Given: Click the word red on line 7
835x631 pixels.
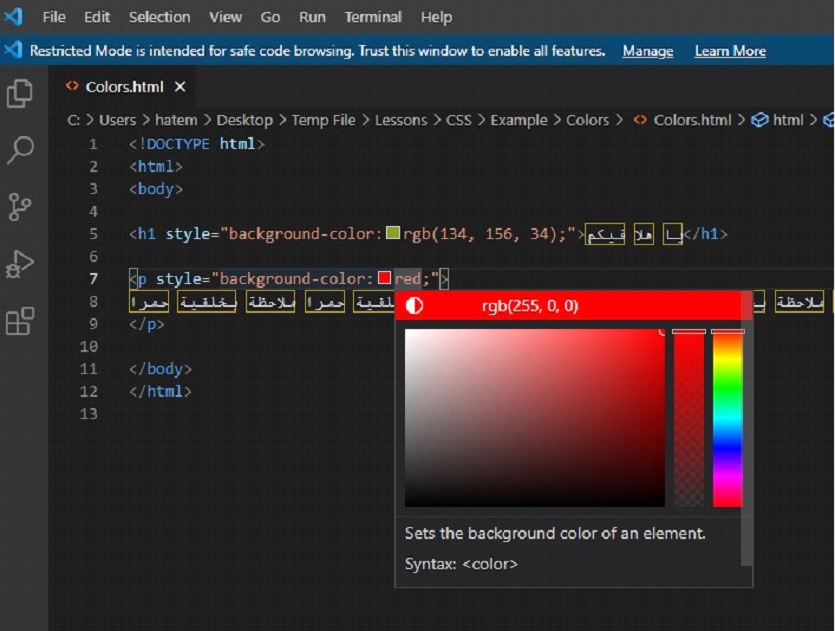Looking at the screenshot, I should (407, 278).
